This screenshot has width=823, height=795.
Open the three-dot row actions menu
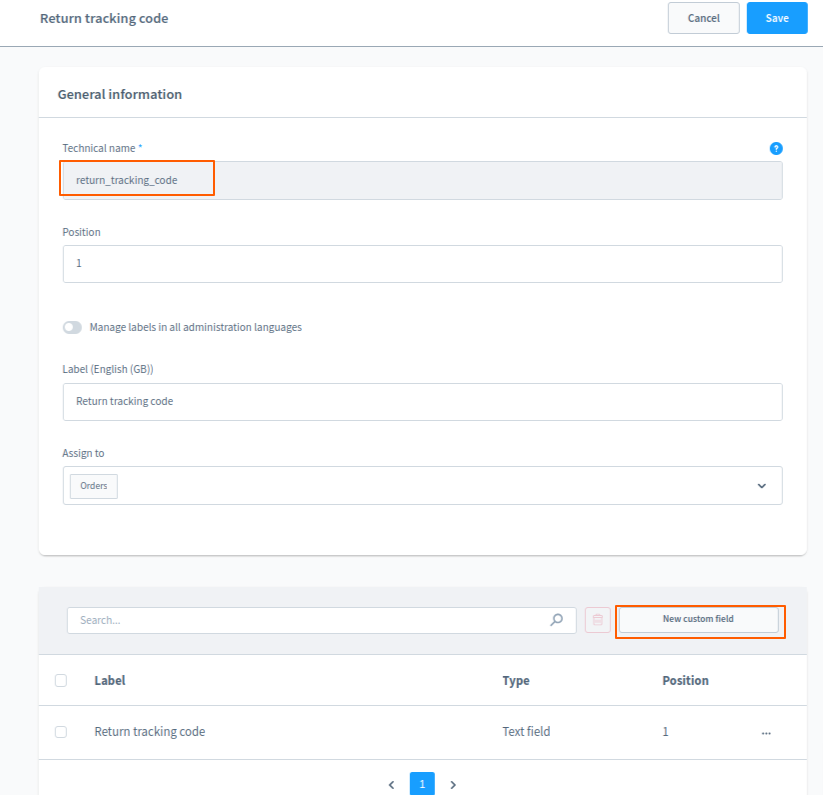pos(766,732)
